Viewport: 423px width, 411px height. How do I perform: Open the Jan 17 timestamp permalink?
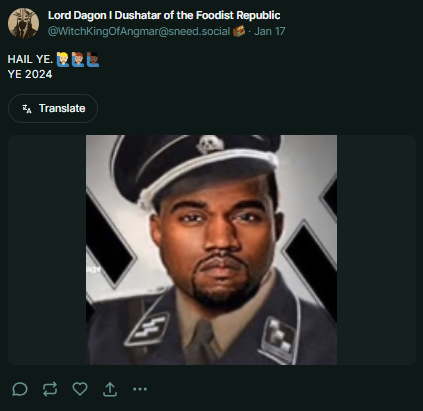[270, 31]
